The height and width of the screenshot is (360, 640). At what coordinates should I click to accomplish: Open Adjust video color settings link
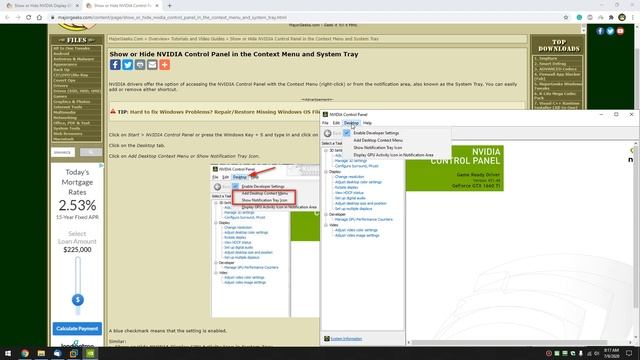coord(356,230)
